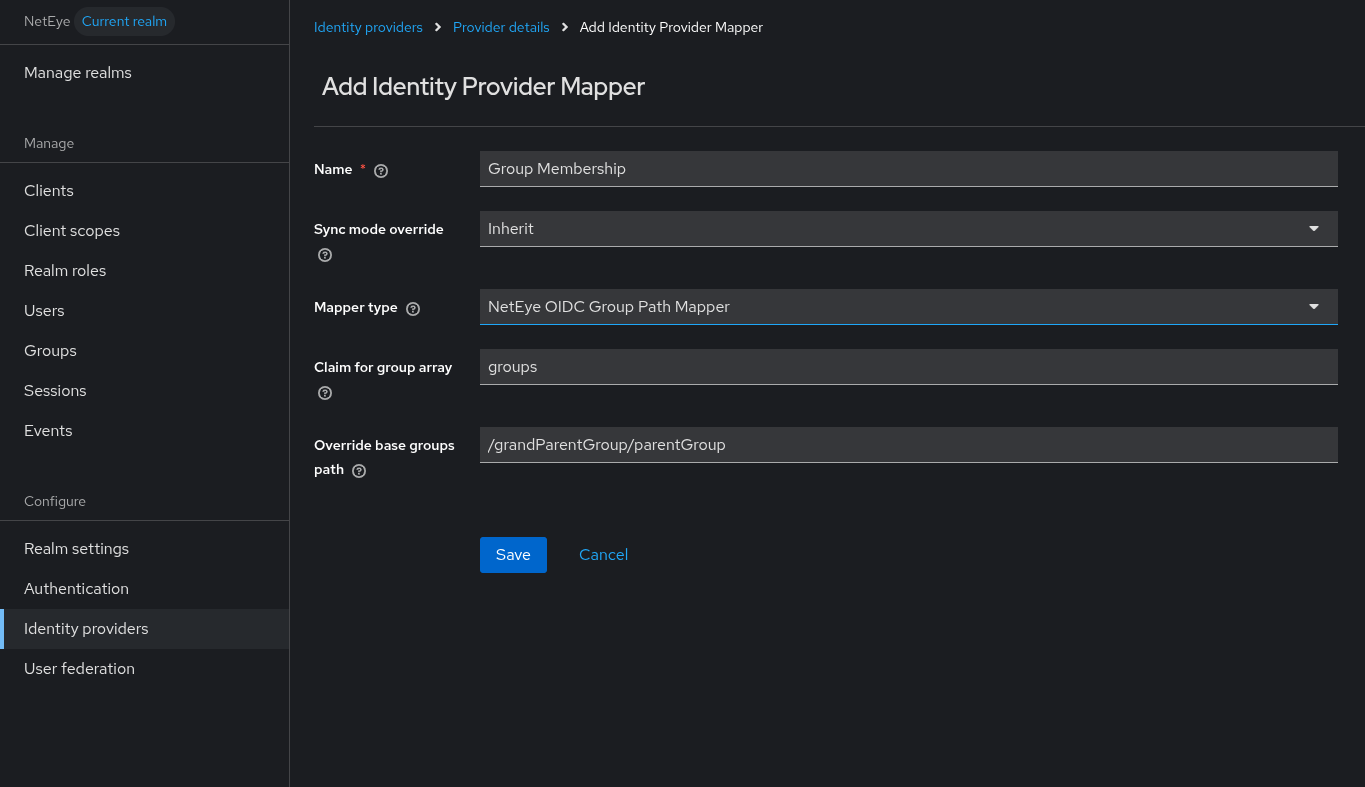Select the Authentication section
Viewport: 1365px width, 787px height.
click(76, 588)
